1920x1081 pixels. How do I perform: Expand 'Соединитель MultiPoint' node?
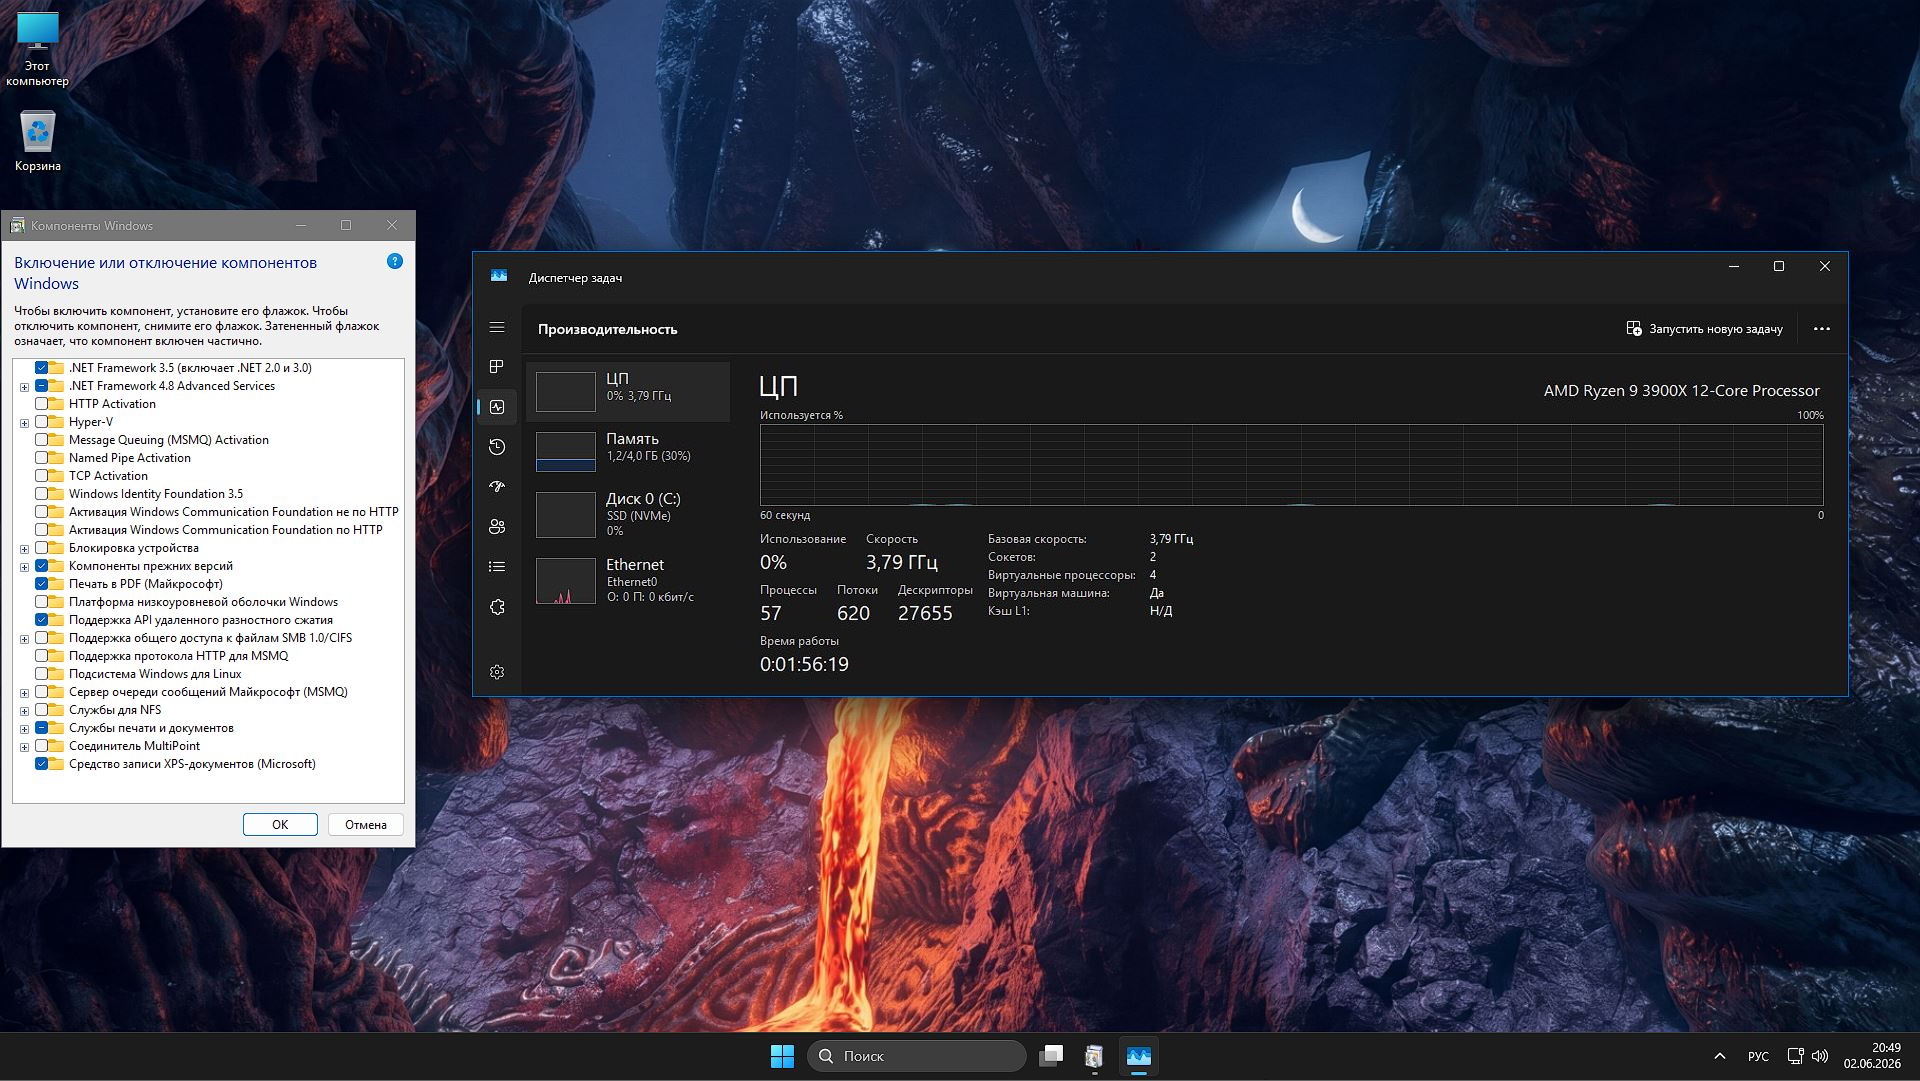(24, 747)
